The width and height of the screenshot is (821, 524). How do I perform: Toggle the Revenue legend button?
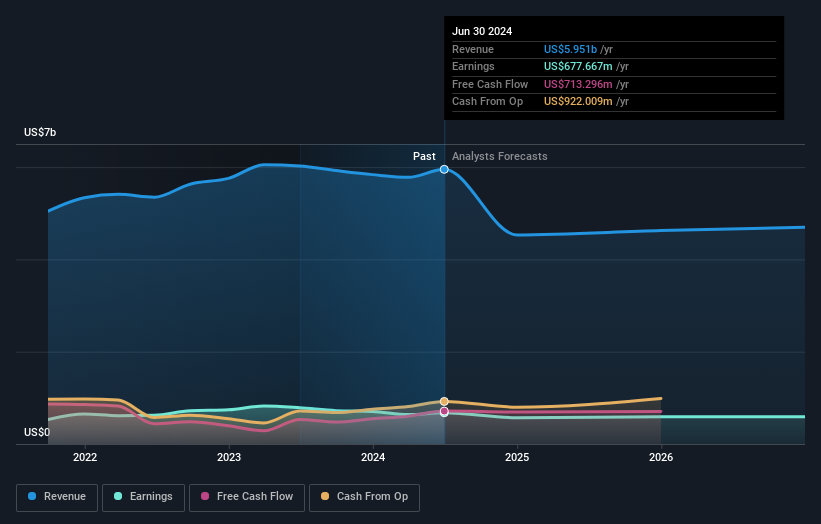(57, 497)
